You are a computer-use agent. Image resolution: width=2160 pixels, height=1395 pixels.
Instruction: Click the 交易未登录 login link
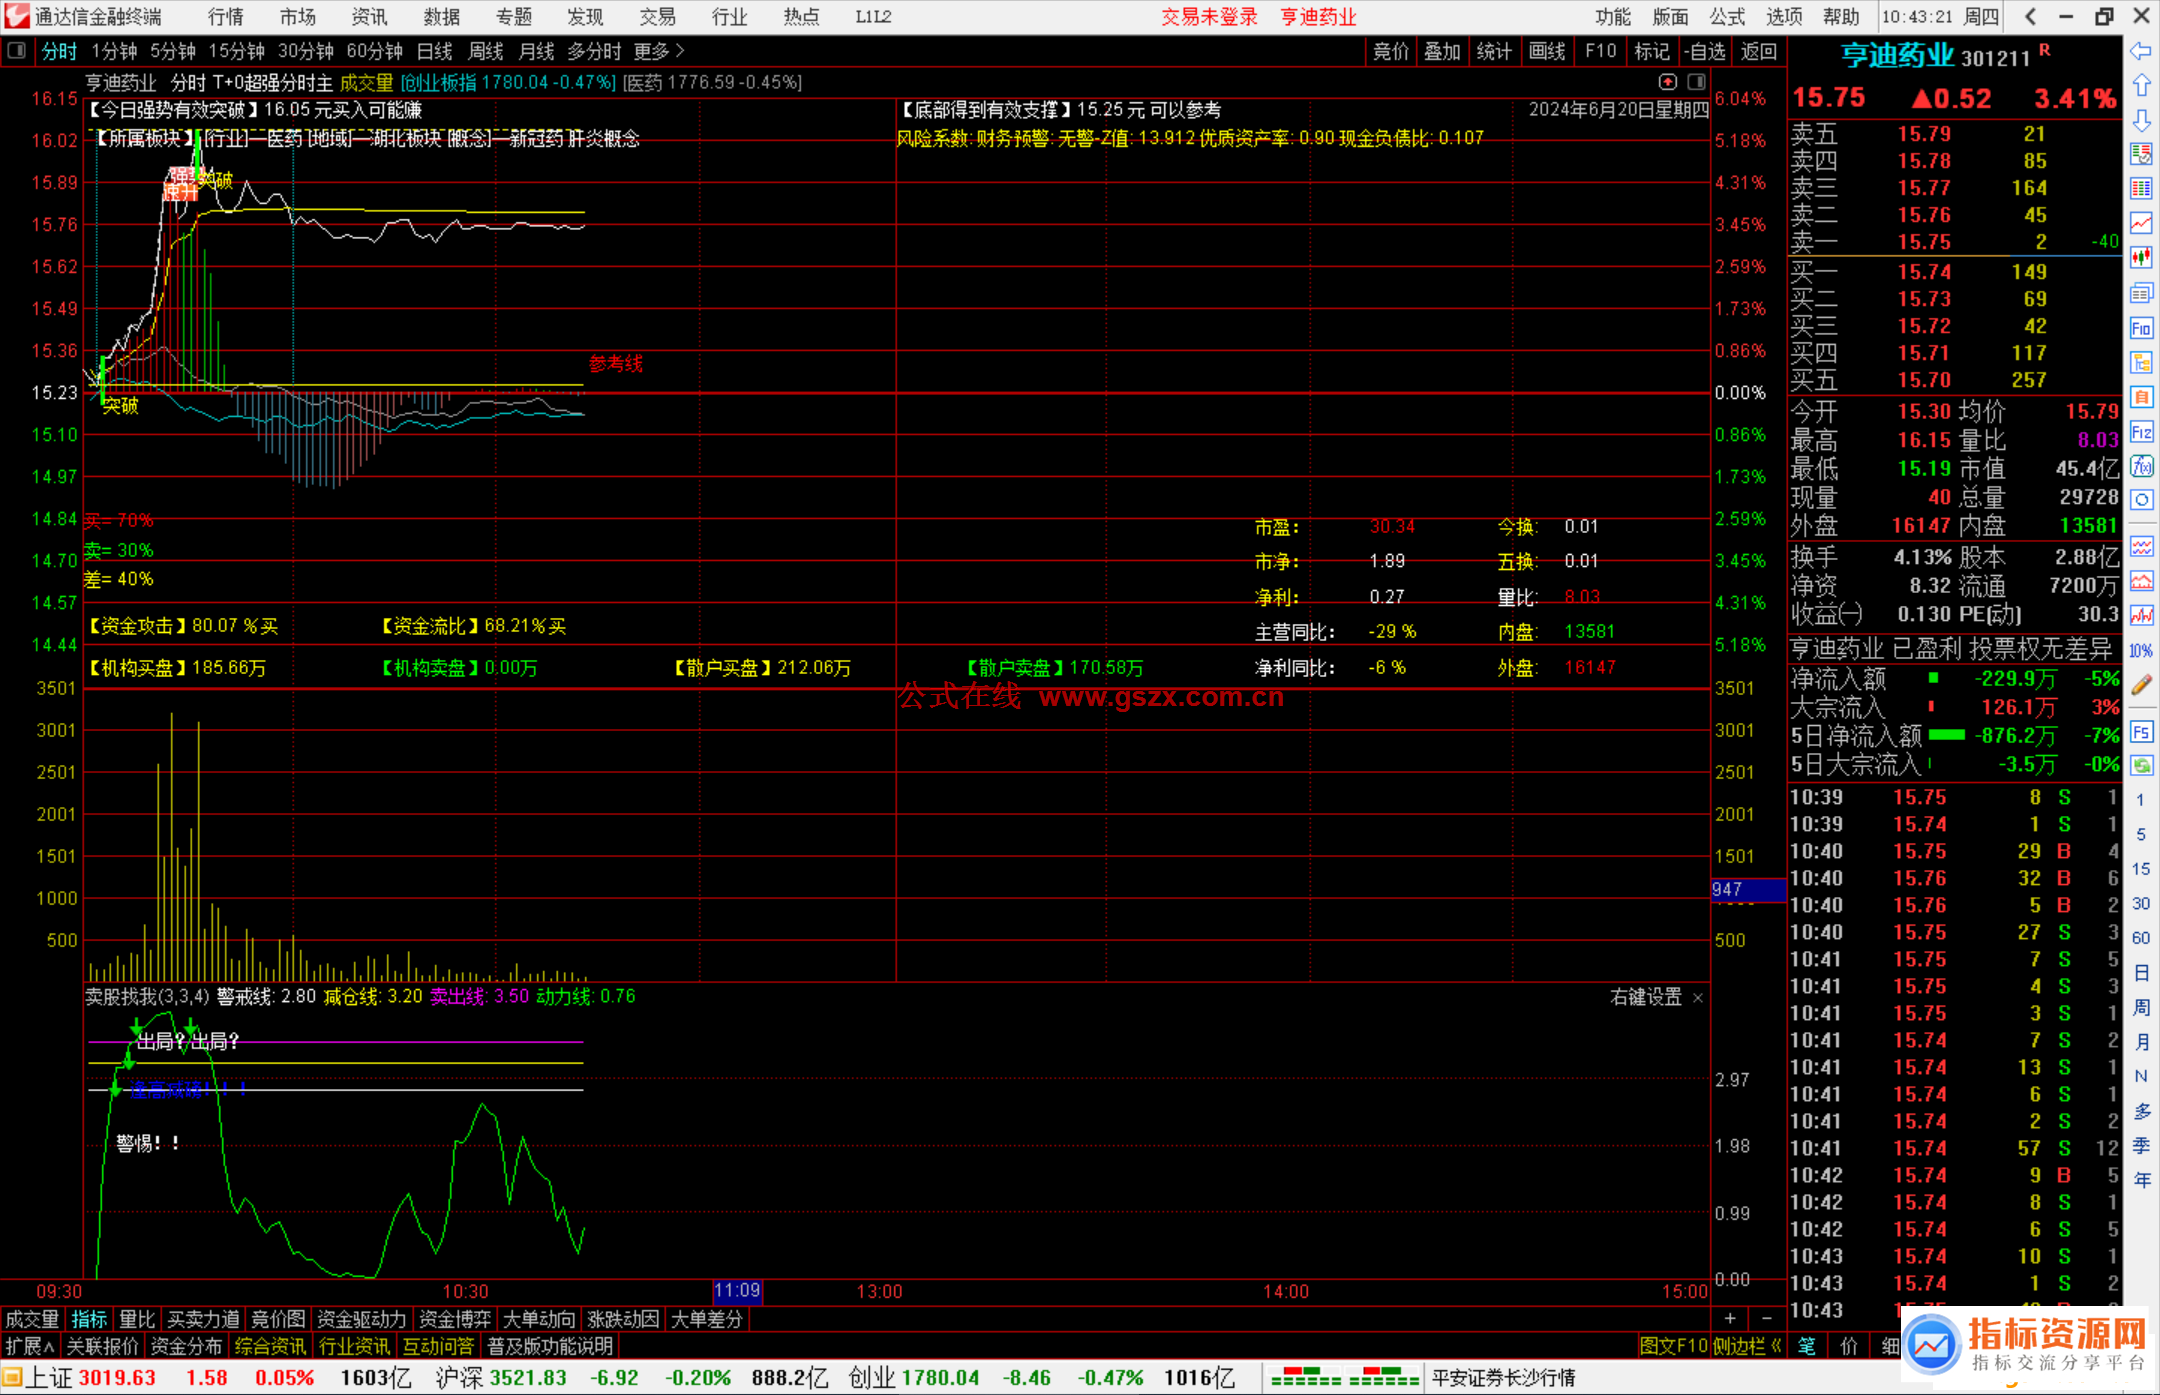click(1209, 17)
